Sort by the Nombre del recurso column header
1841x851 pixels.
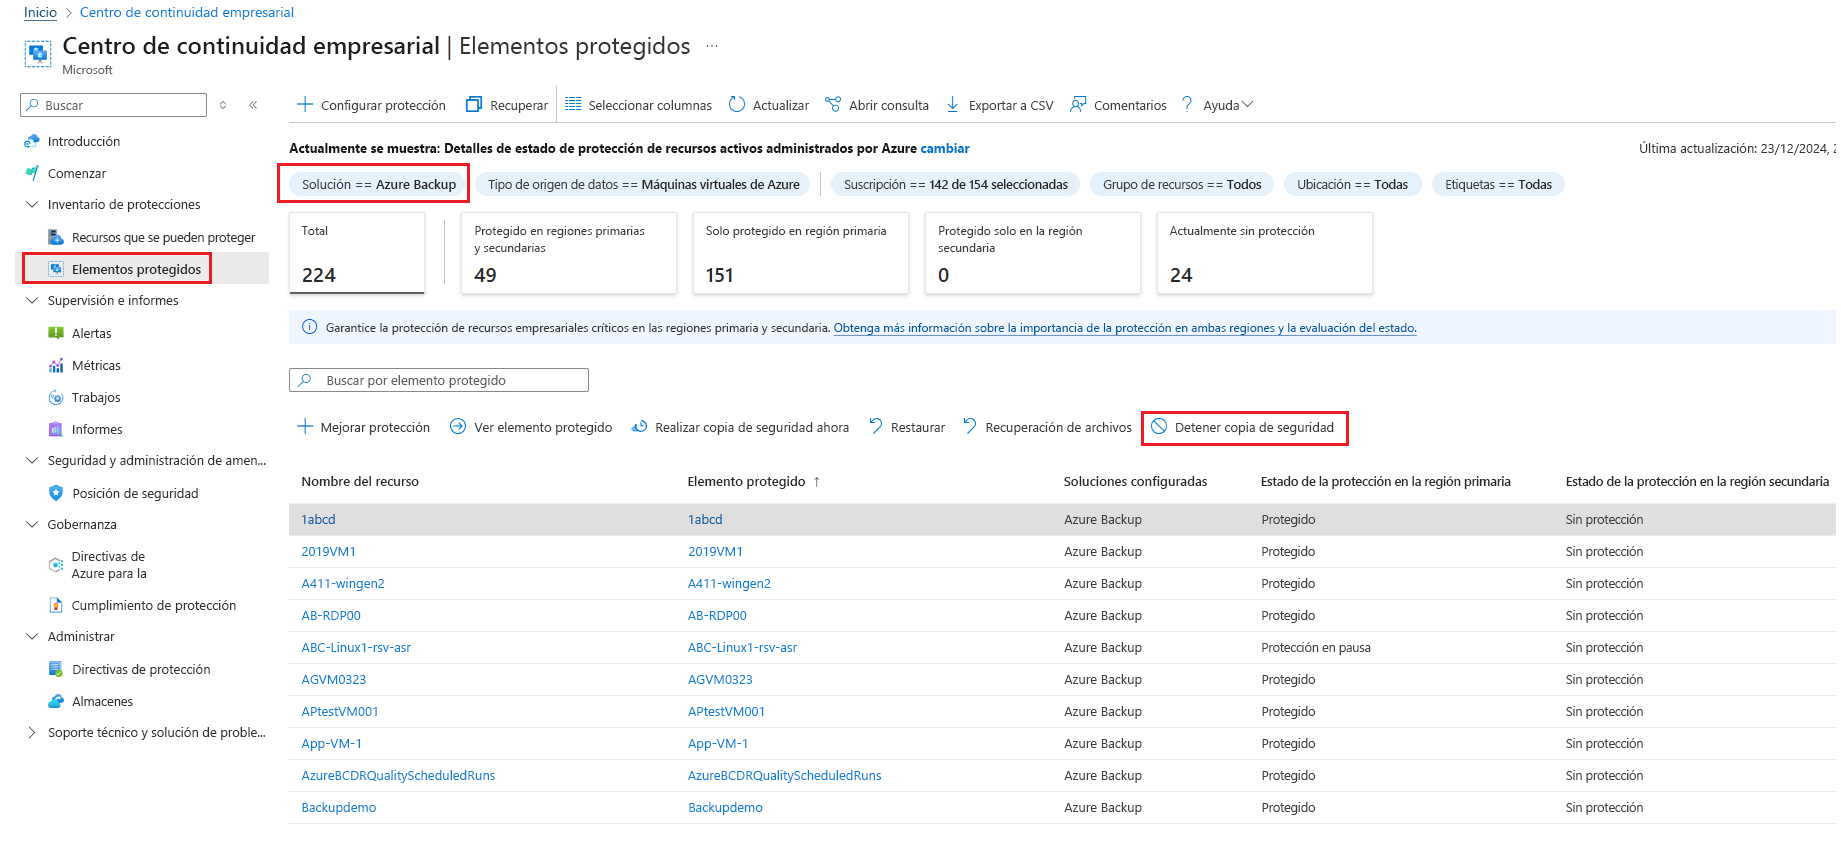[360, 481]
